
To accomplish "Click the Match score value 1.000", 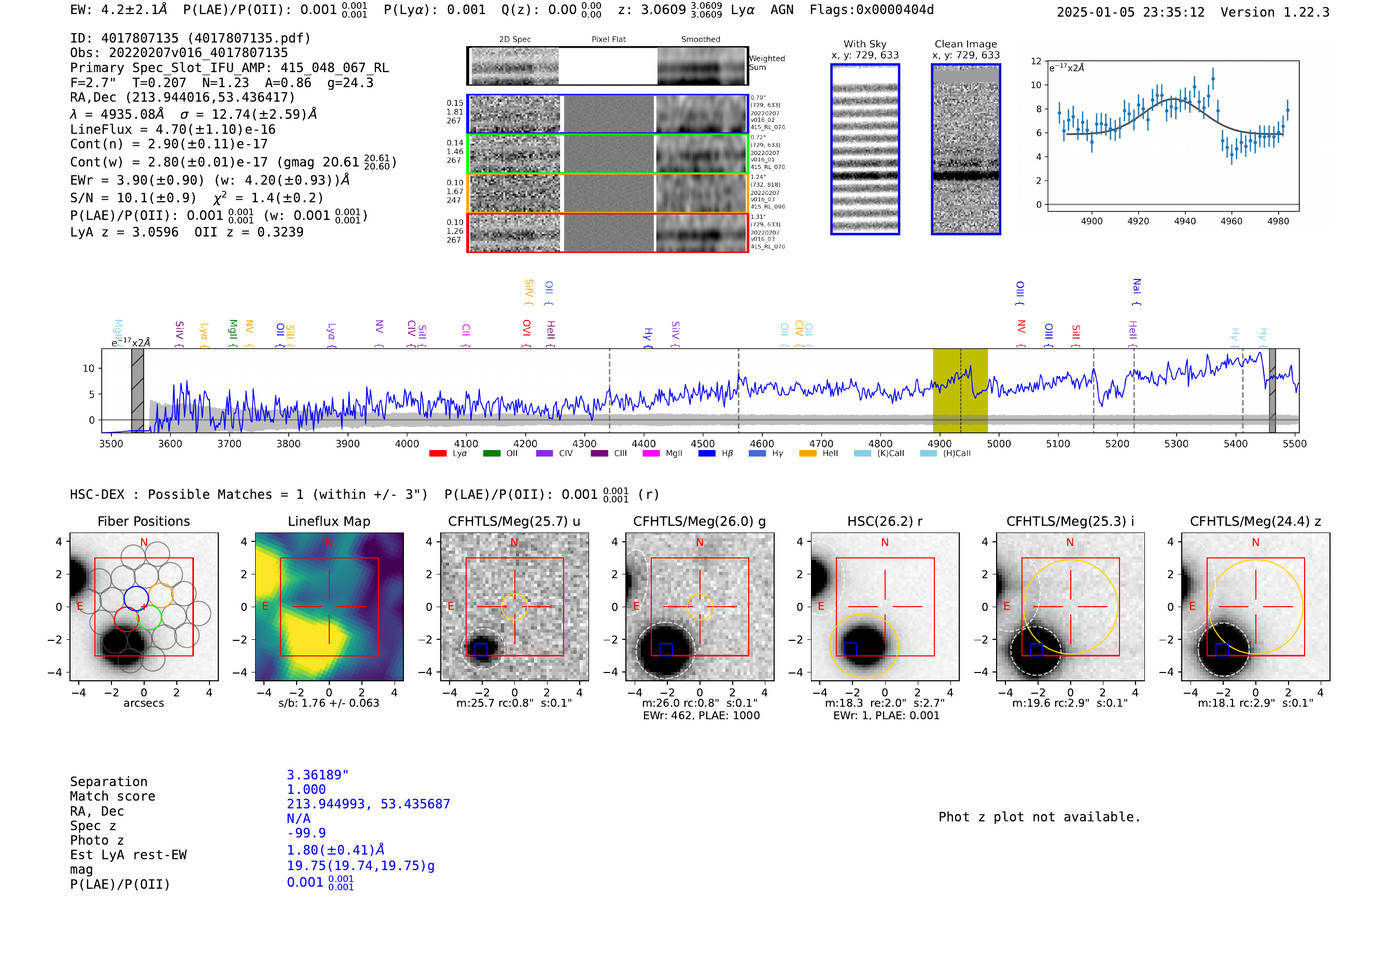I will 306,789.
